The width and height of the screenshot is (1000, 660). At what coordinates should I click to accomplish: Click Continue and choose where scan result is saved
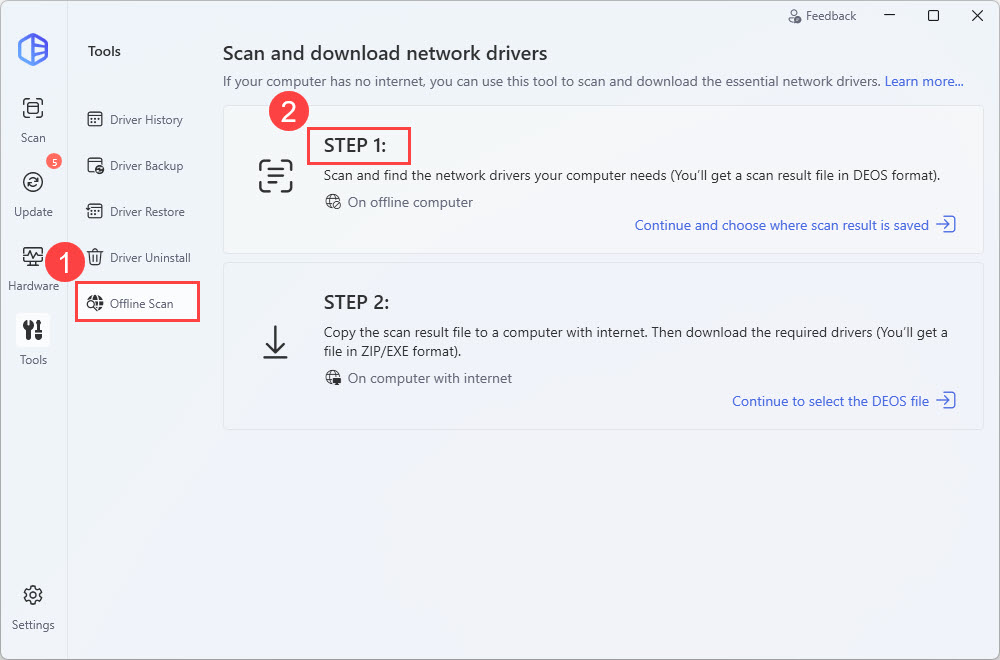pyautogui.click(x=781, y=225)
